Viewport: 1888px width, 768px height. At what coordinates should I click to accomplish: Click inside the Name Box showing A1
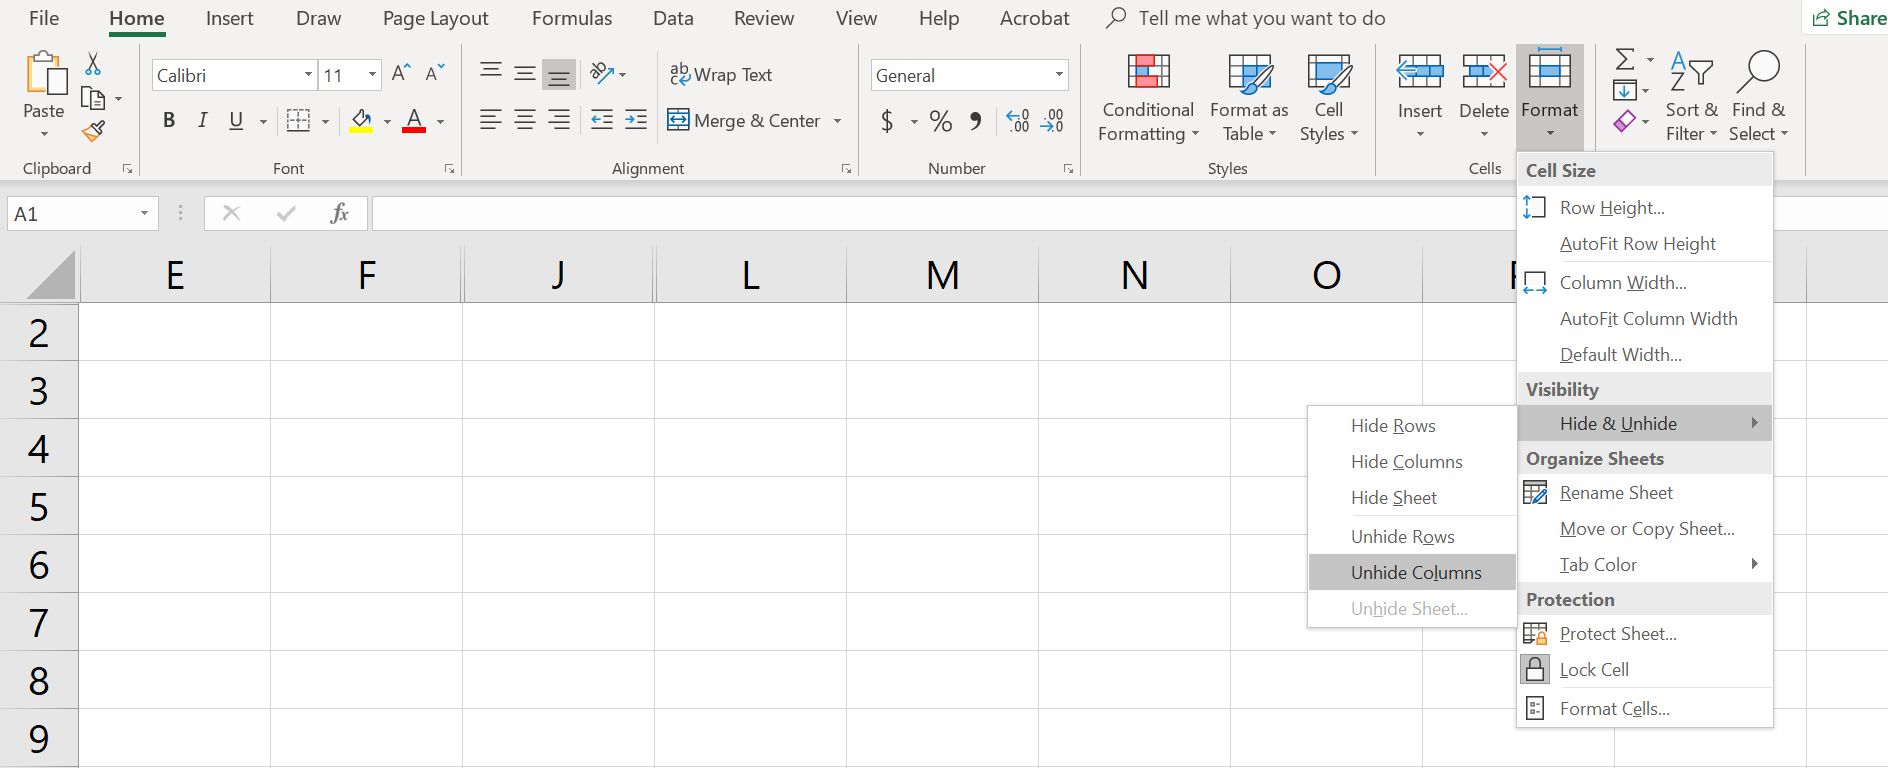70,213
